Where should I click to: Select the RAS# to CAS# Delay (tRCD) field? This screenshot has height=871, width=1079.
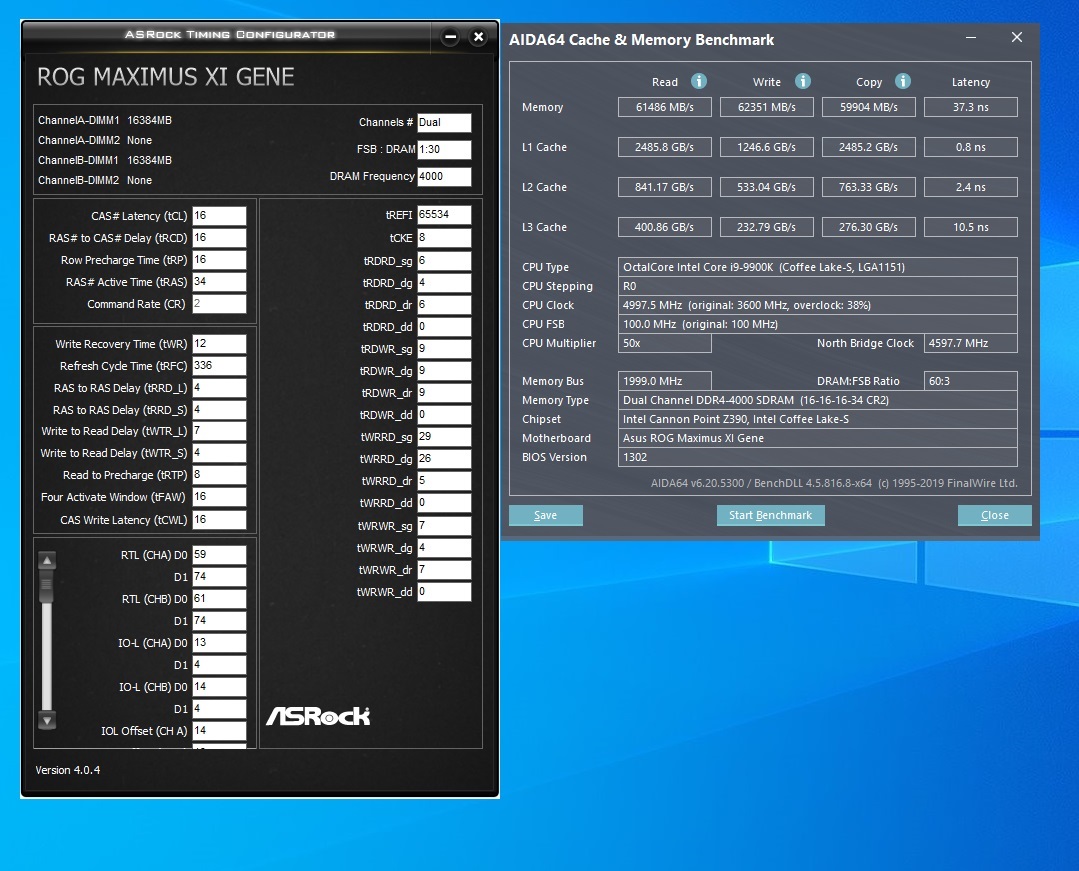[219, 238]
